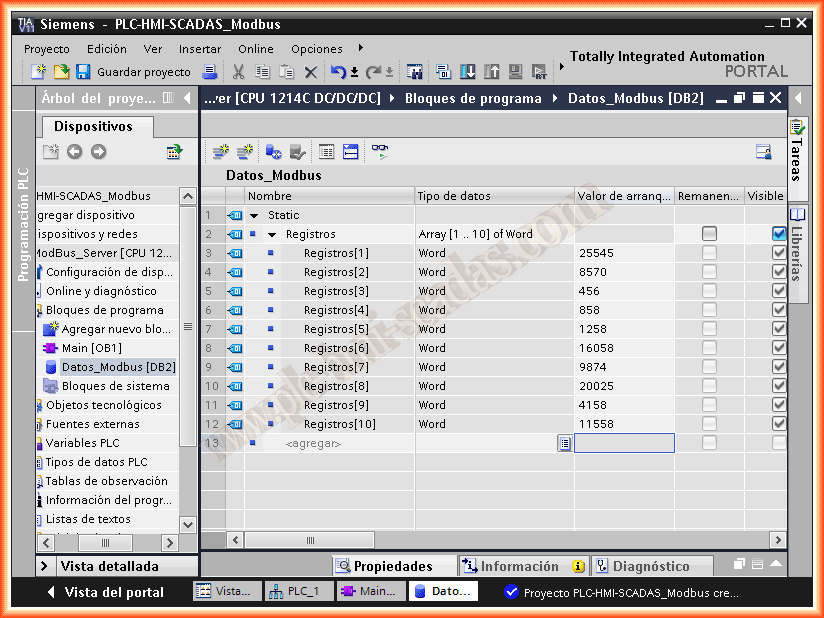Viewport: 824px width, 618px height.
Task: Click the back arrow in Dispositivos panel
Action: (x=74, y=151)
